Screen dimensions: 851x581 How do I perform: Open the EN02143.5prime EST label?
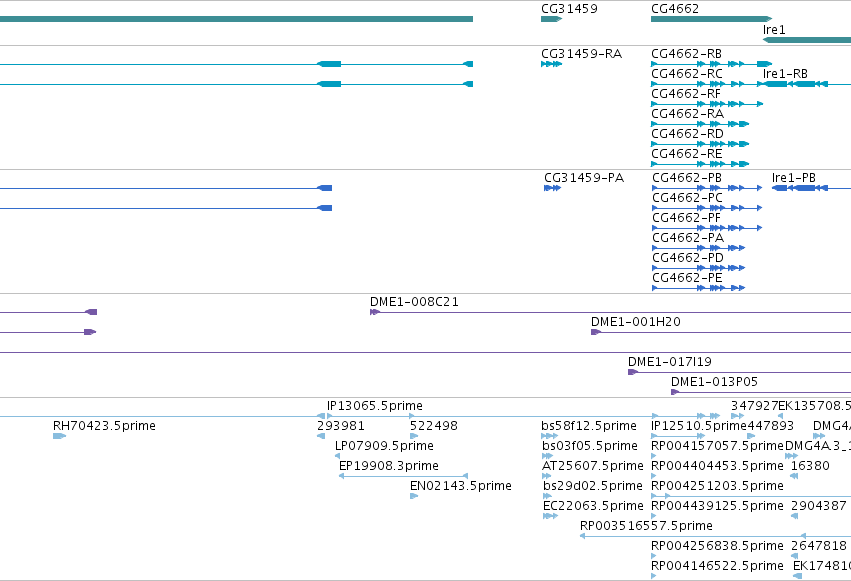(x=461, y=486)
